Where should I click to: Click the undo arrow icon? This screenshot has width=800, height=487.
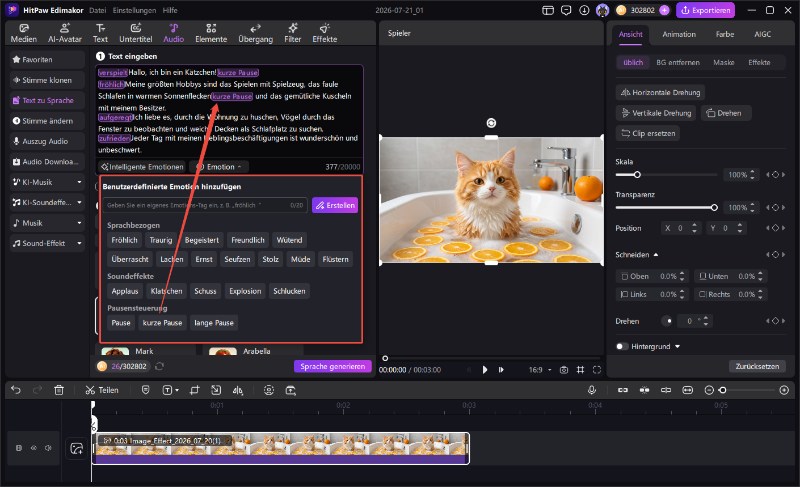[16, 390]
